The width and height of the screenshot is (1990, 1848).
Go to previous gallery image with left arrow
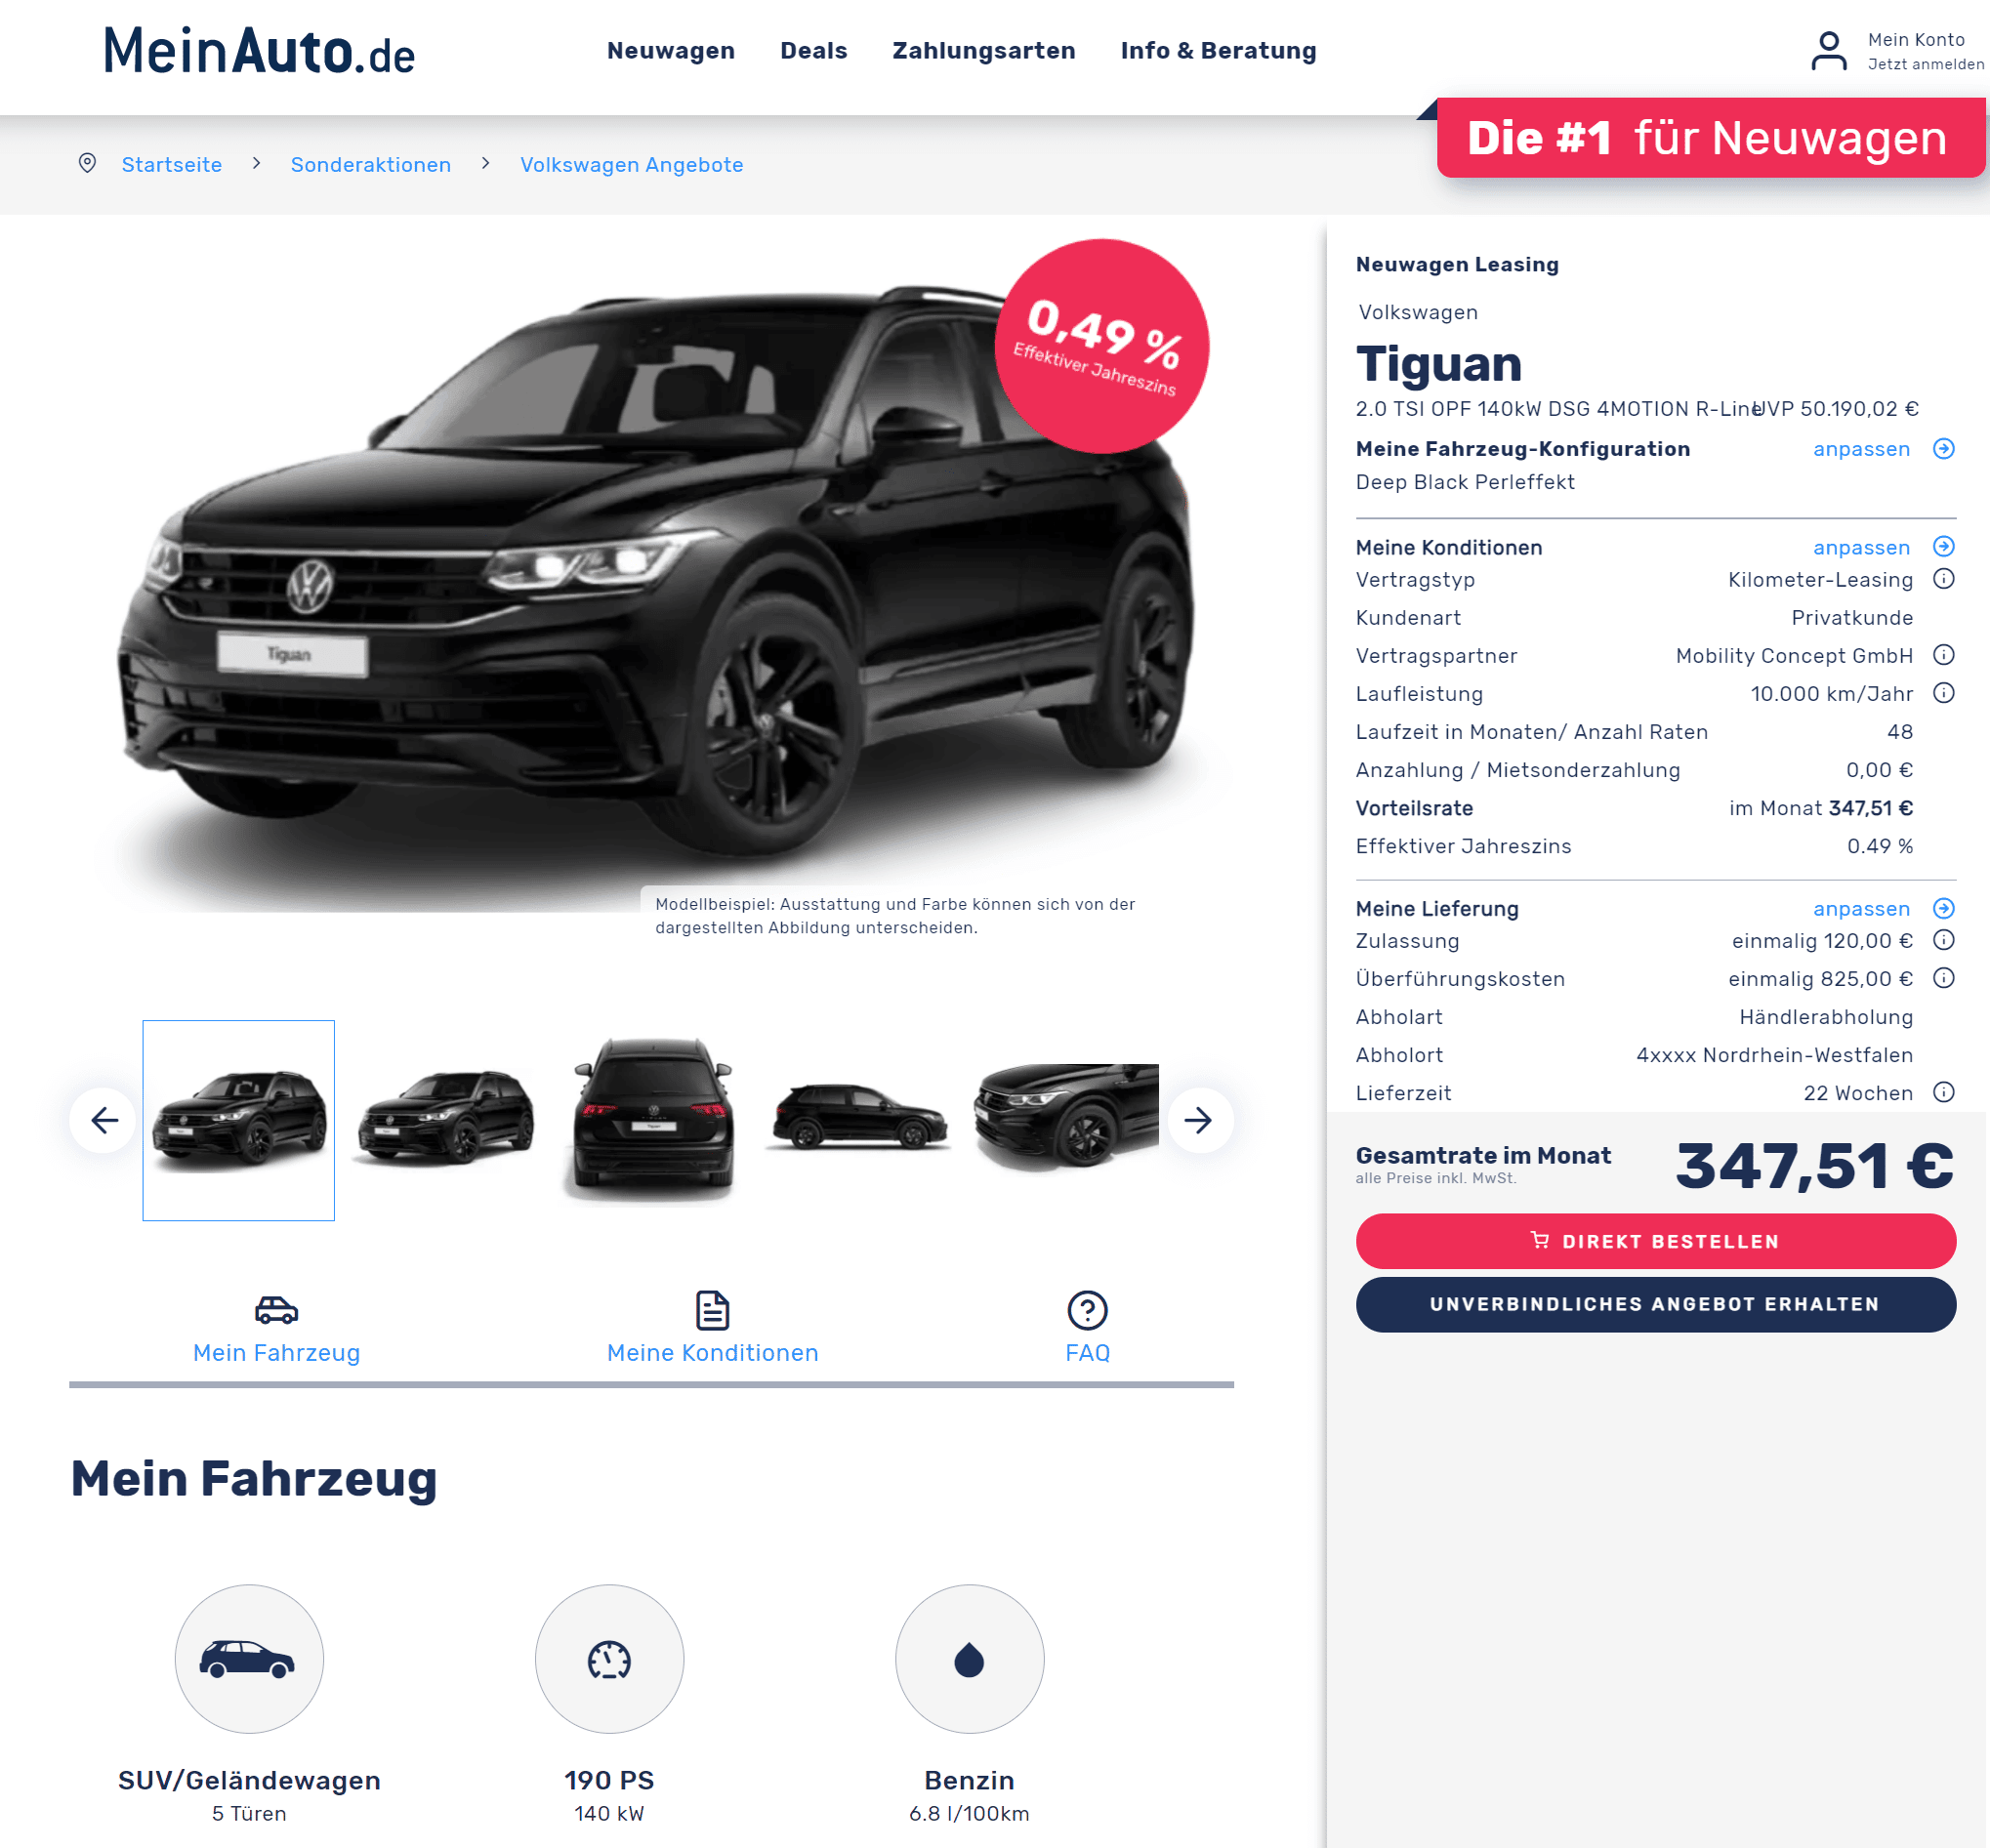pyautogui.click(x=103, y=1120)
